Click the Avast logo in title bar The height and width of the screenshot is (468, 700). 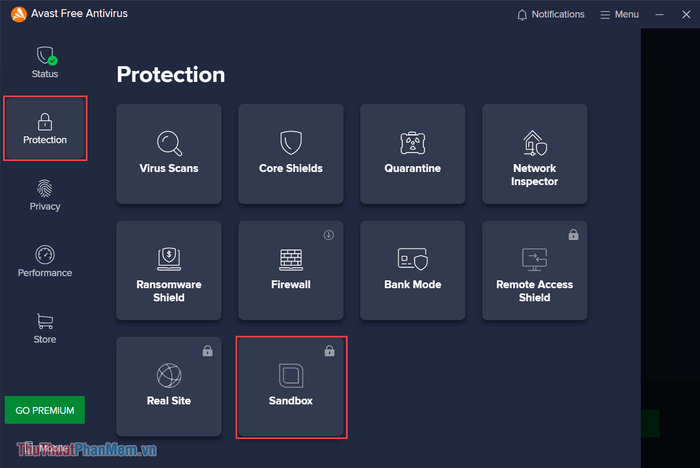pos(19,14)
